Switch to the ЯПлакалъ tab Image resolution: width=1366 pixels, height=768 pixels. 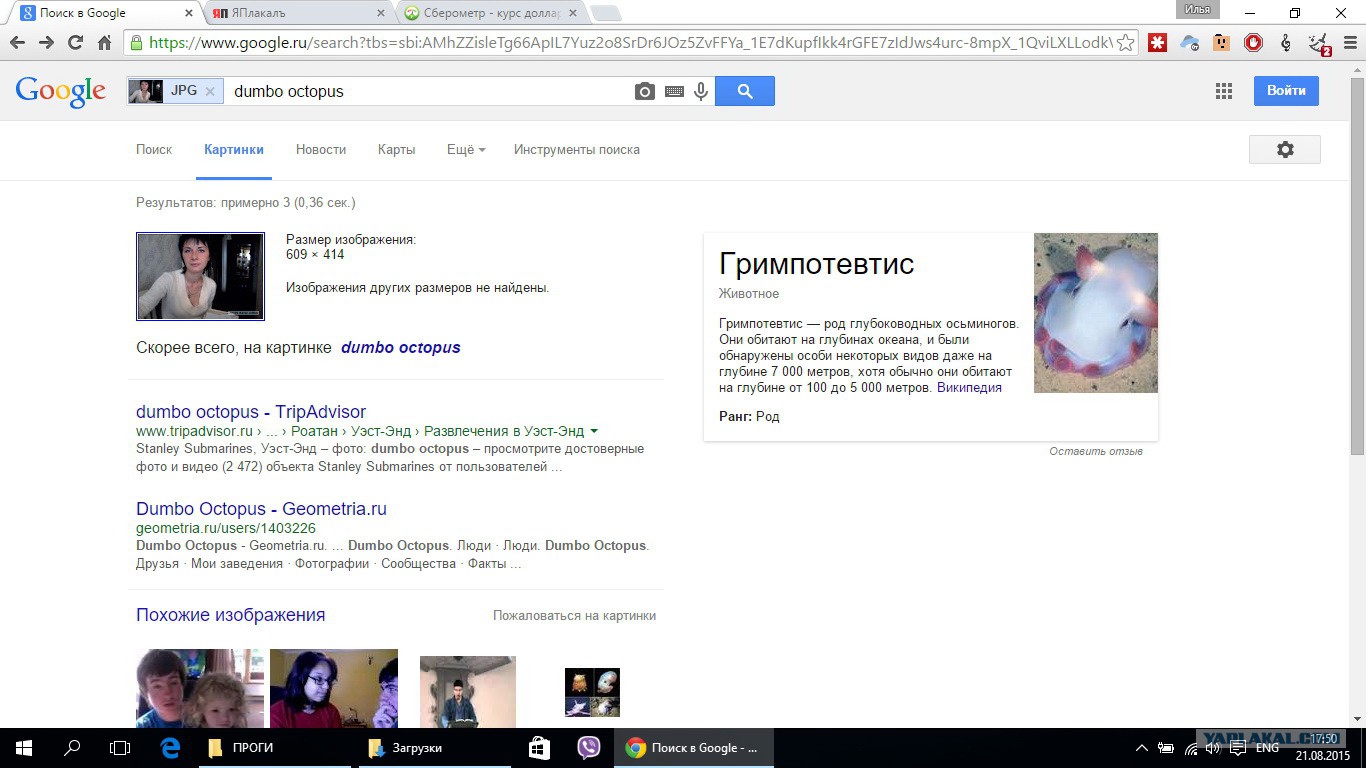(298, 13)
